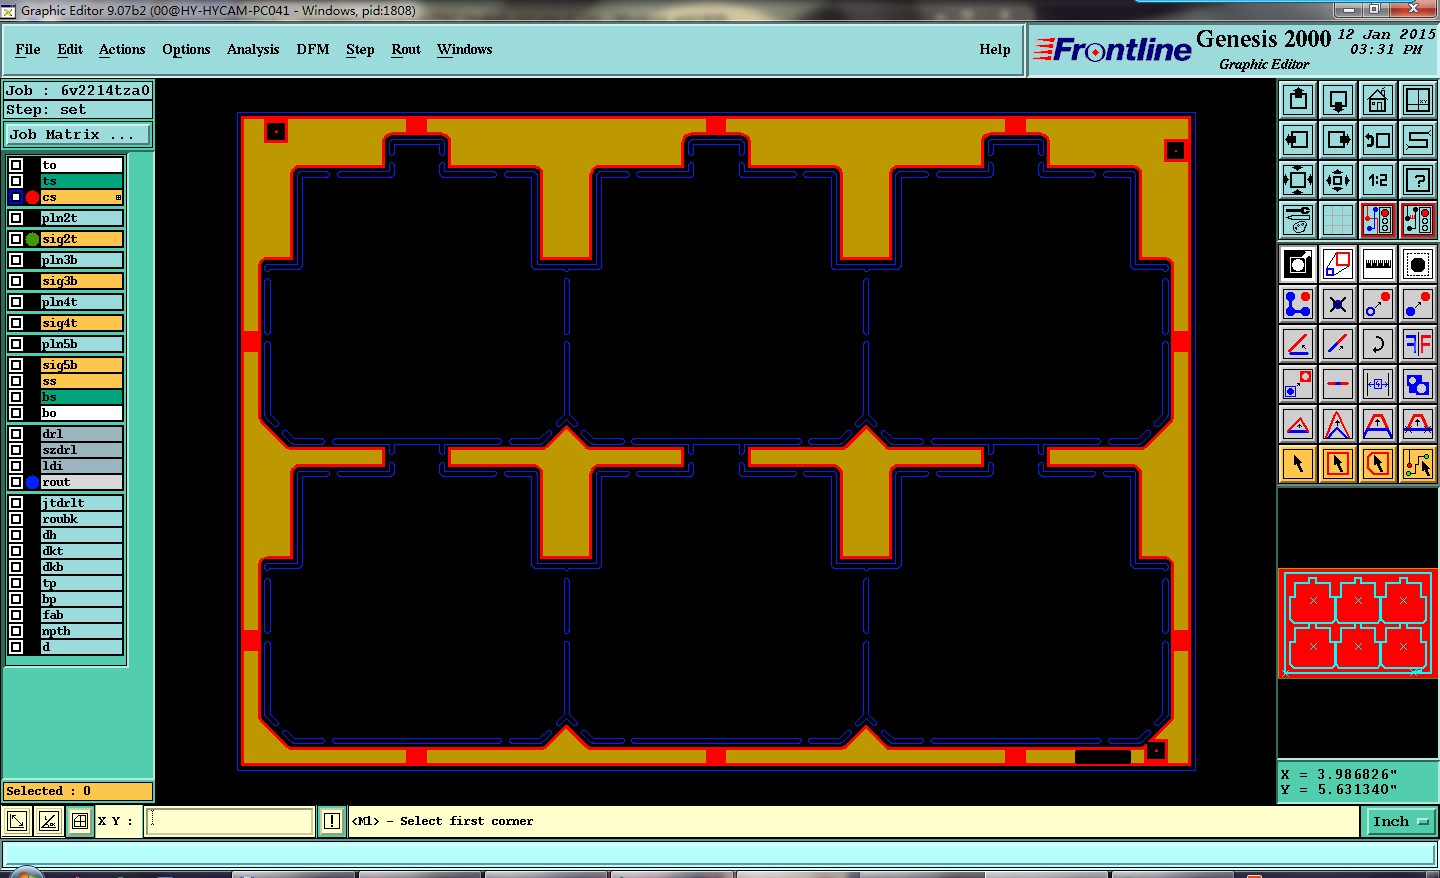Click the plain black arrow select icon
The image size is (1440, 878).
[x=1298, y=464]
